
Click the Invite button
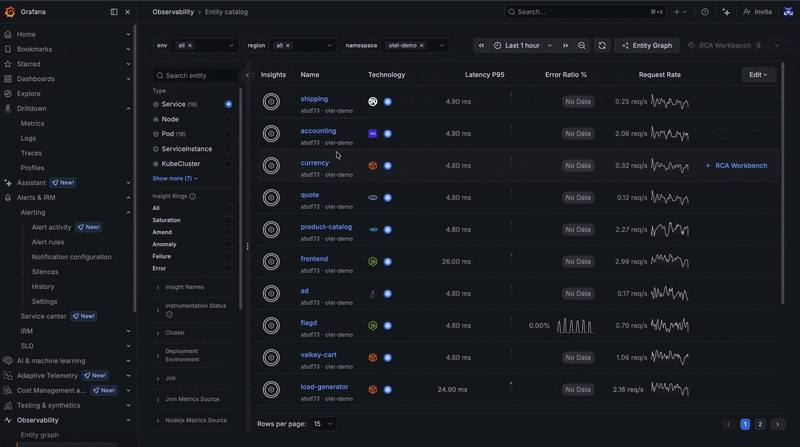tap(758, 12)
